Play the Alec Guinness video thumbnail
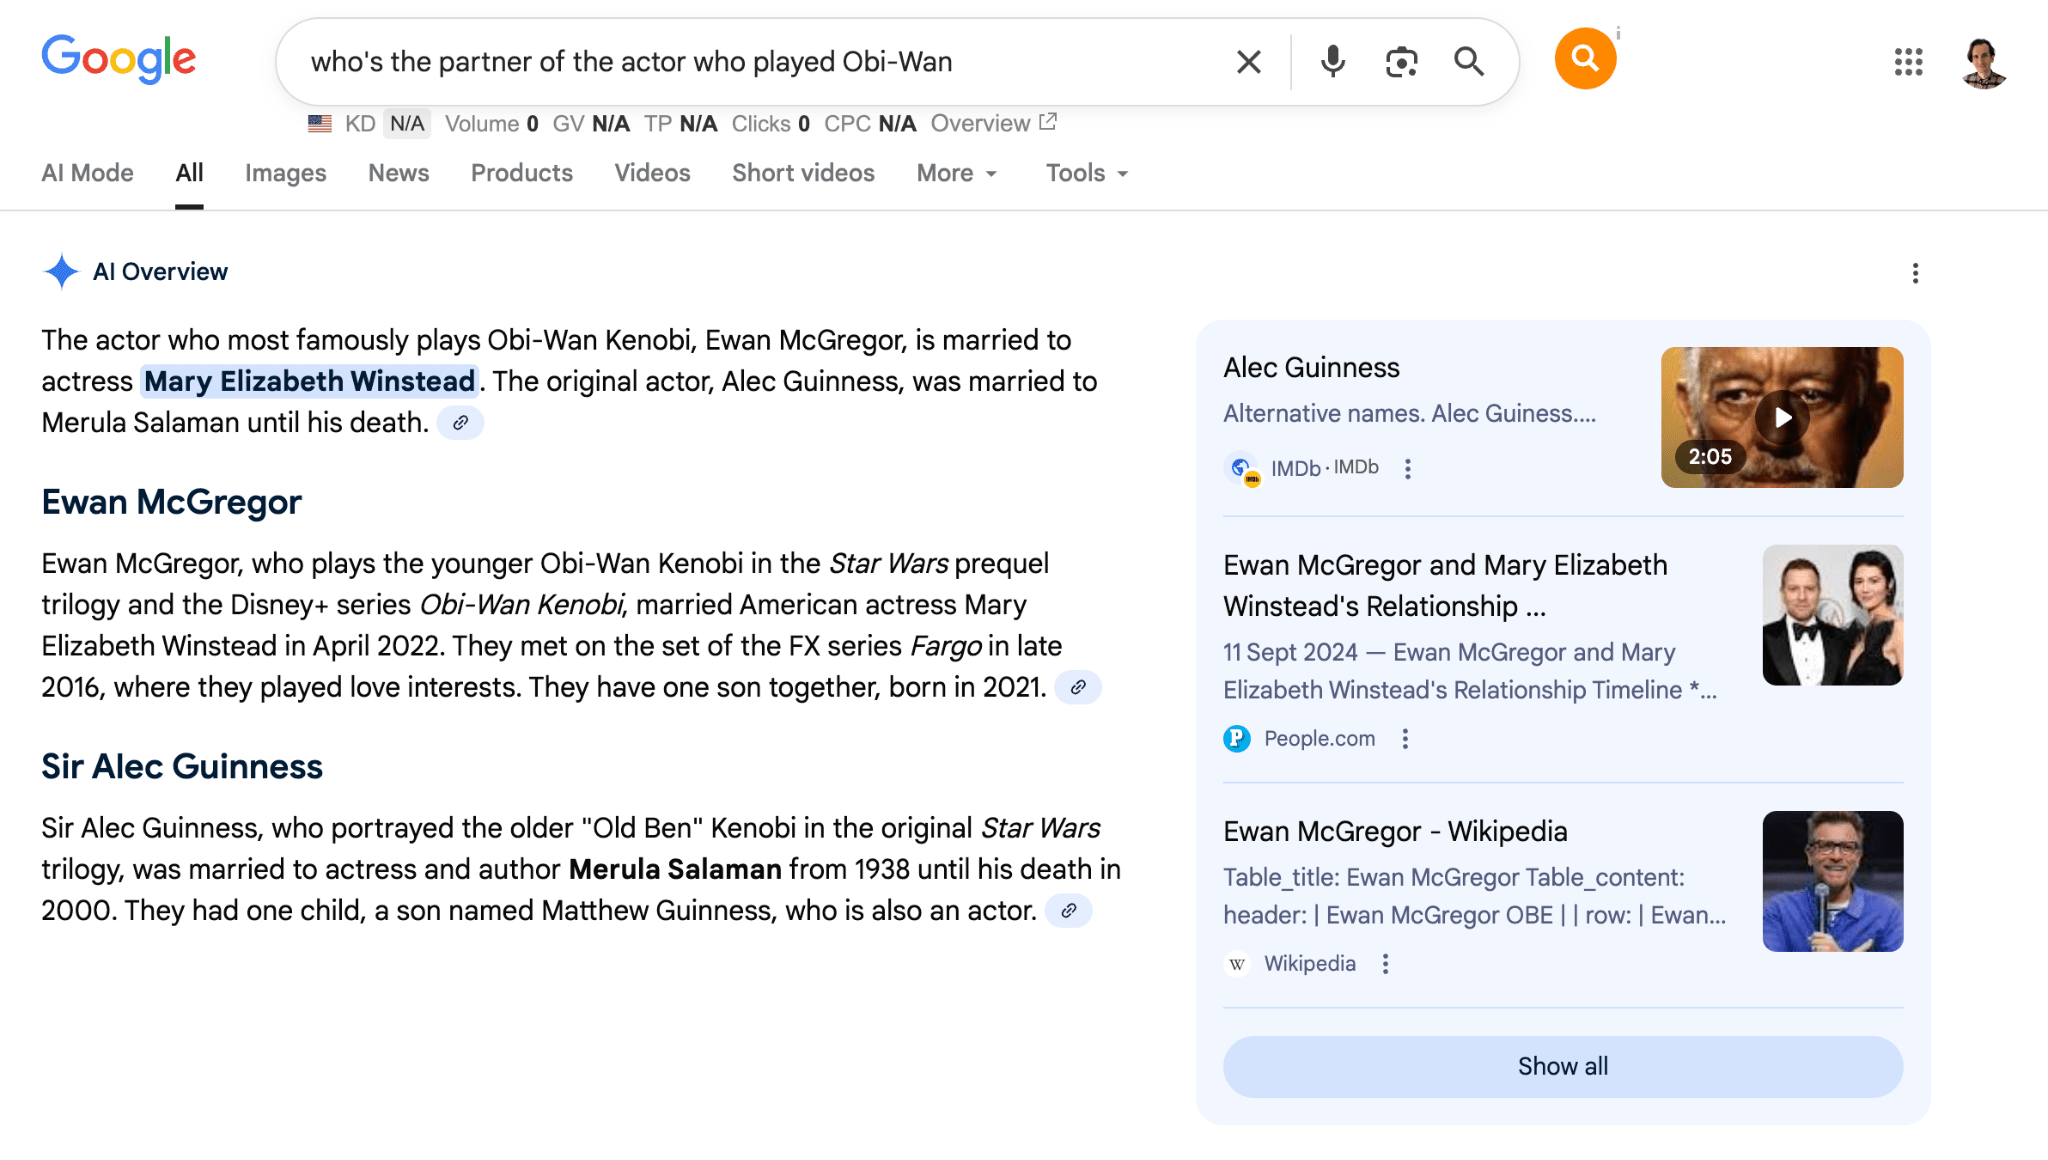 pos(1783,417)
